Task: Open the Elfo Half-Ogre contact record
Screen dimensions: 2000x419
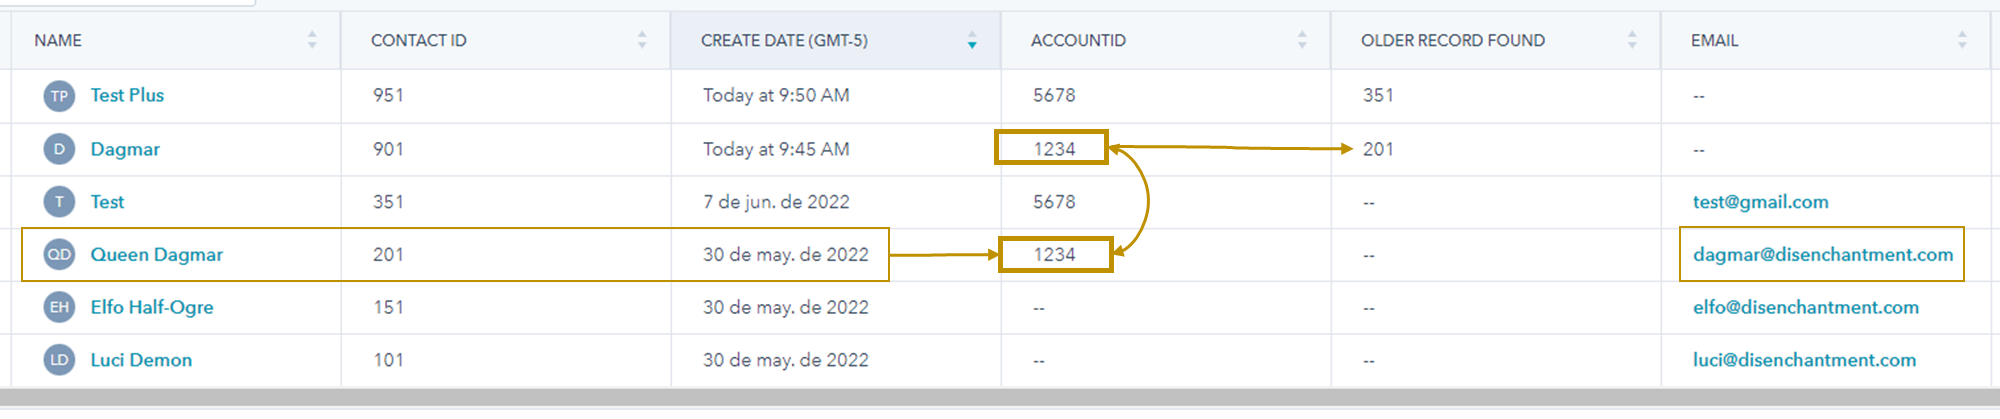Action: coord(152,307)
